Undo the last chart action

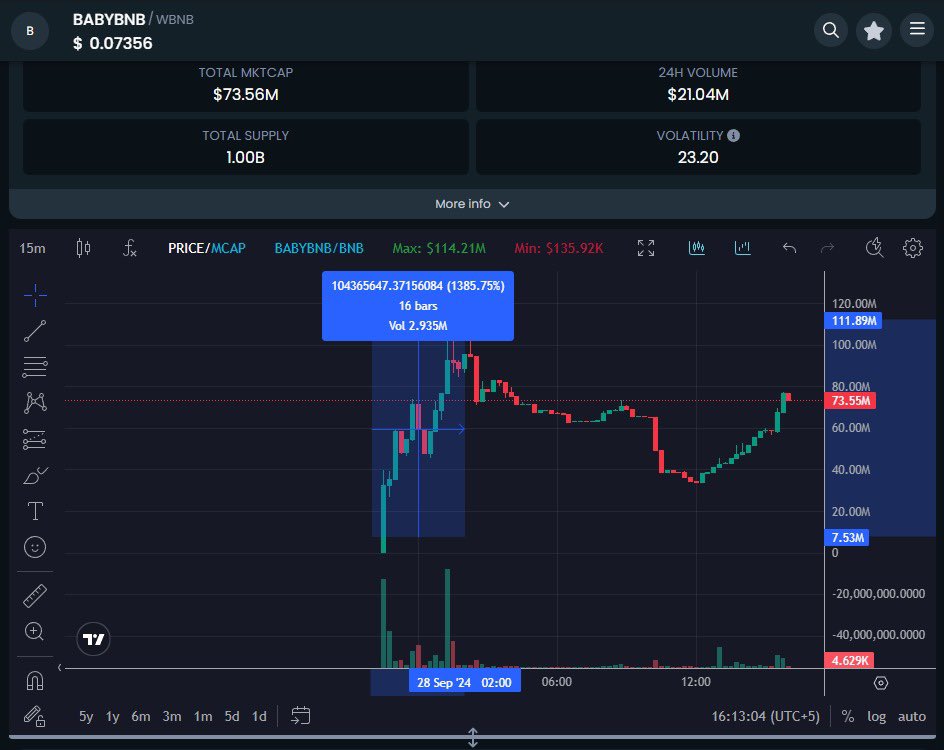(x=789, y=248)
